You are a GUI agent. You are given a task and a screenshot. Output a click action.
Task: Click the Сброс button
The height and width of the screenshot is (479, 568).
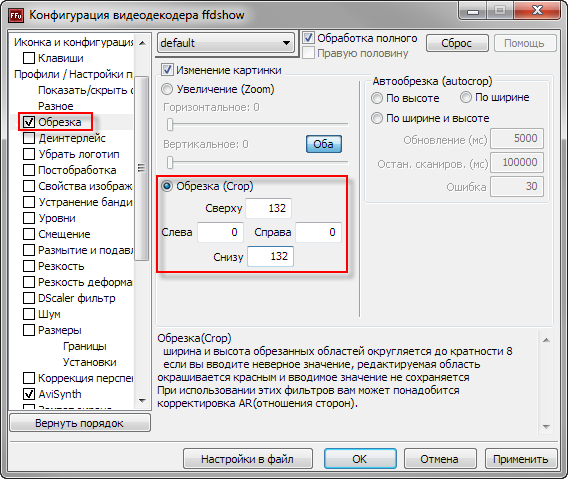pos(457,43)
